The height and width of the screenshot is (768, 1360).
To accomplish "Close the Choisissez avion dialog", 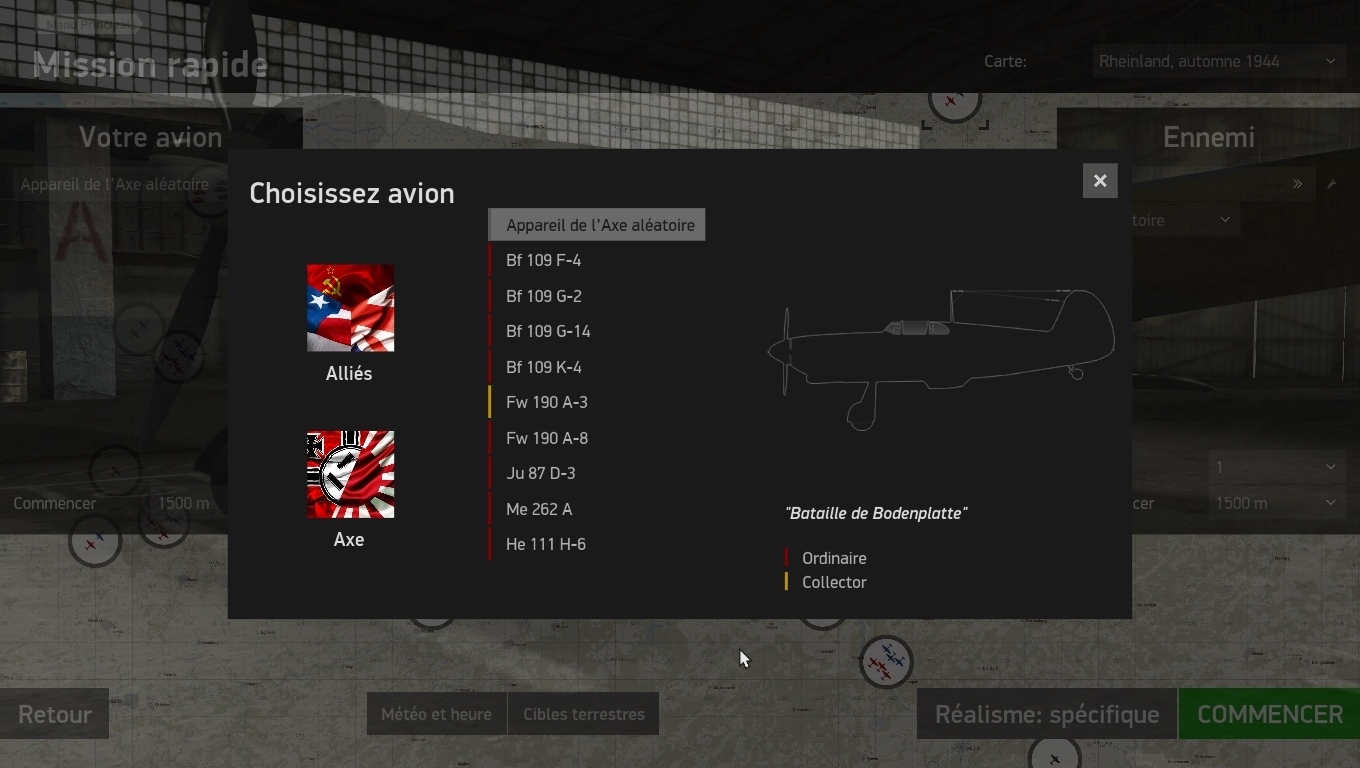I will tap(1100, 181).
